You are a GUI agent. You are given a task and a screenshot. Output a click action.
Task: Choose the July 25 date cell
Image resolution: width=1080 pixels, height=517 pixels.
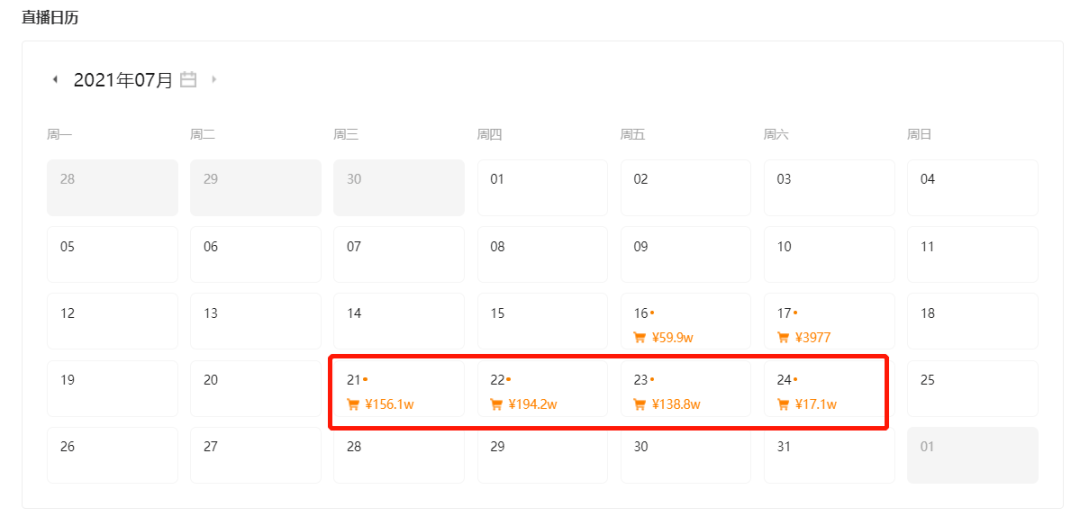pyautogui.click(x=972, y=388)
